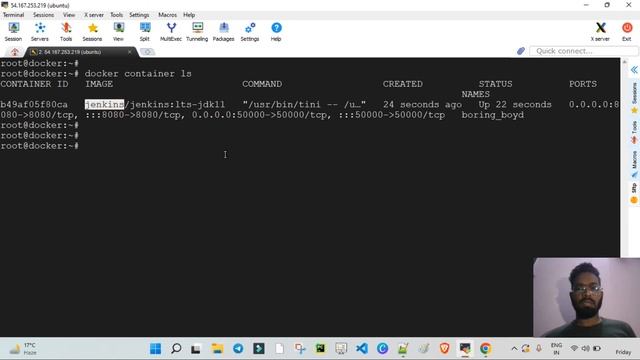Open Telegram from the taskbar
Viewport: 640px width, 360px height.
click(x=238, y=349)
